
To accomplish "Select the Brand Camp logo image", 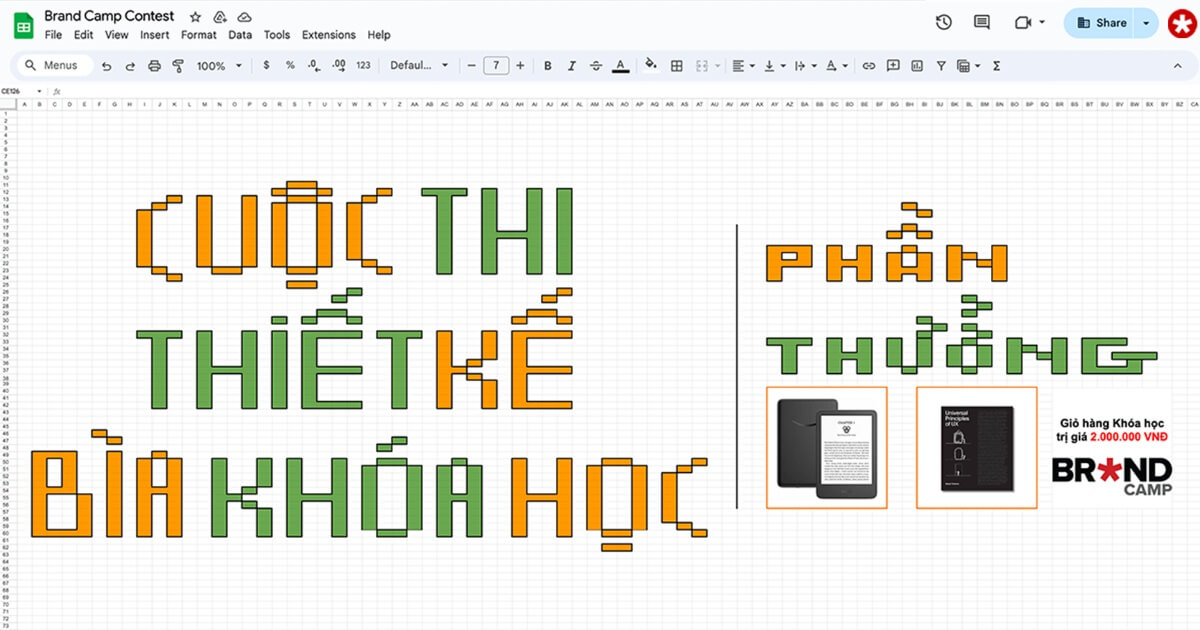I will point(1112,474).
